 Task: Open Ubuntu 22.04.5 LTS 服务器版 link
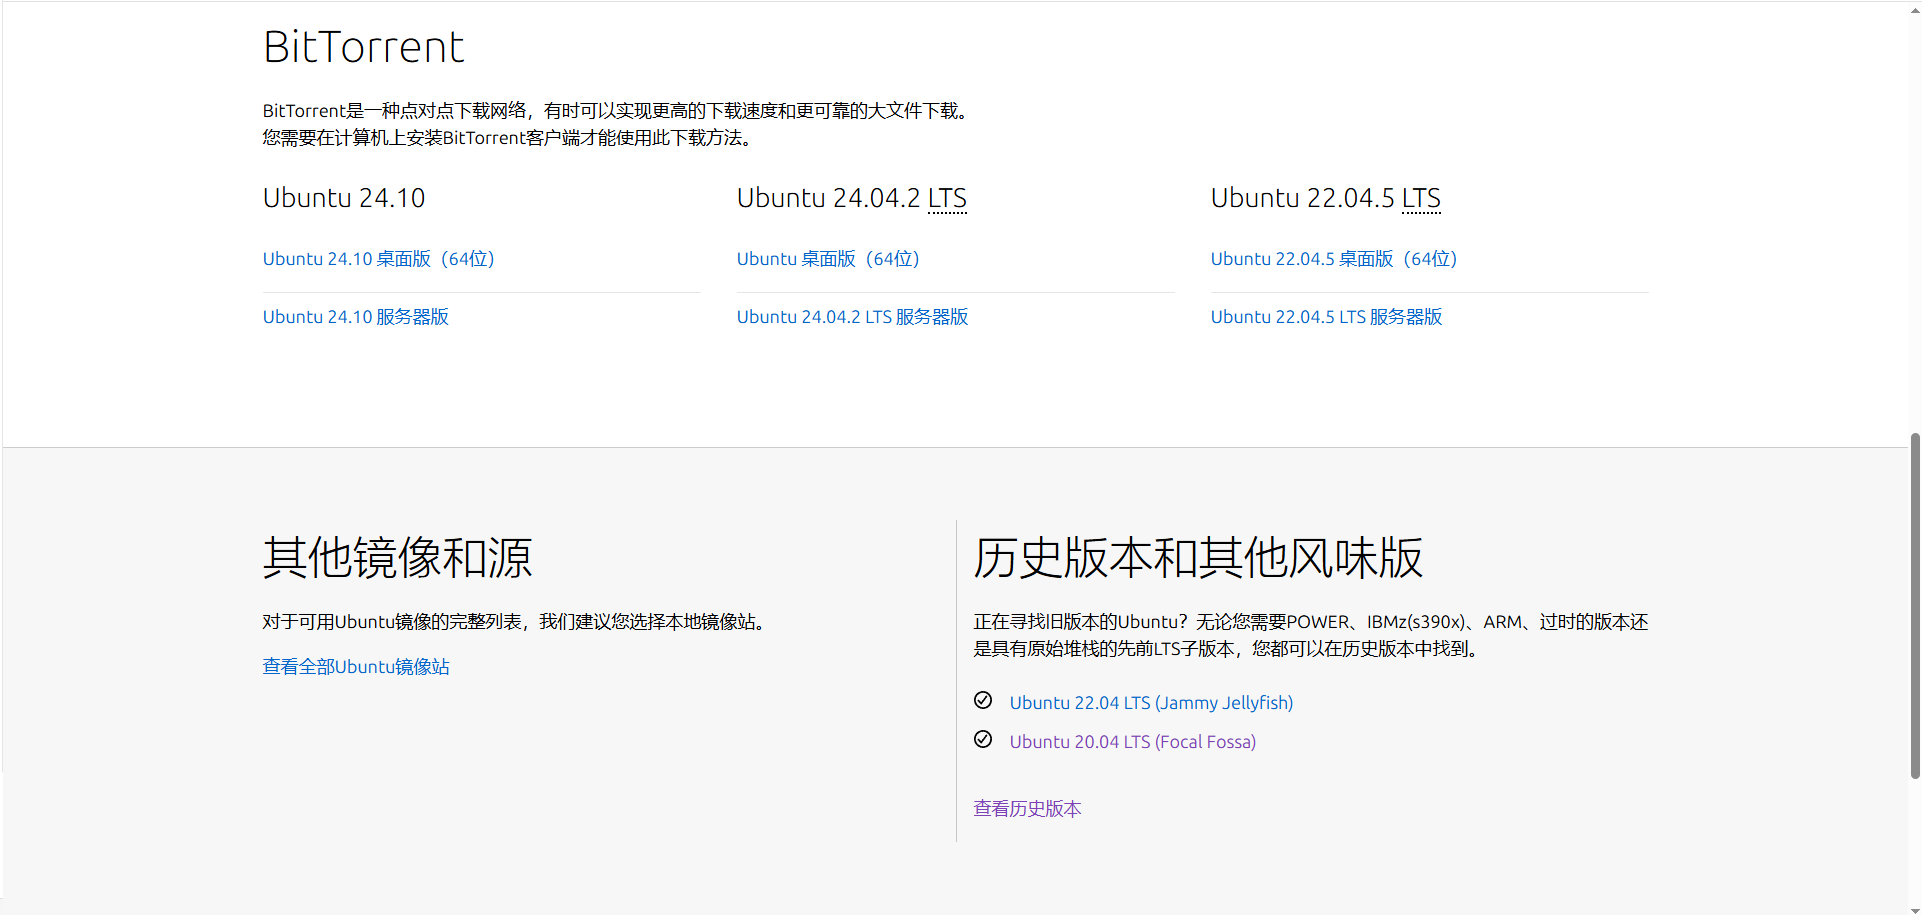coord(1327,317)
